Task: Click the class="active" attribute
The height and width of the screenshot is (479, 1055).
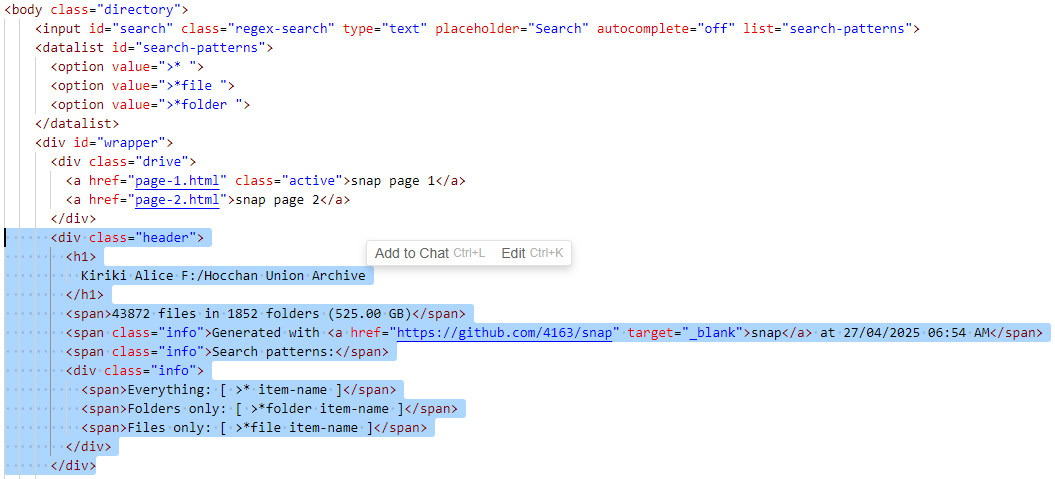Action: point(289,181)
